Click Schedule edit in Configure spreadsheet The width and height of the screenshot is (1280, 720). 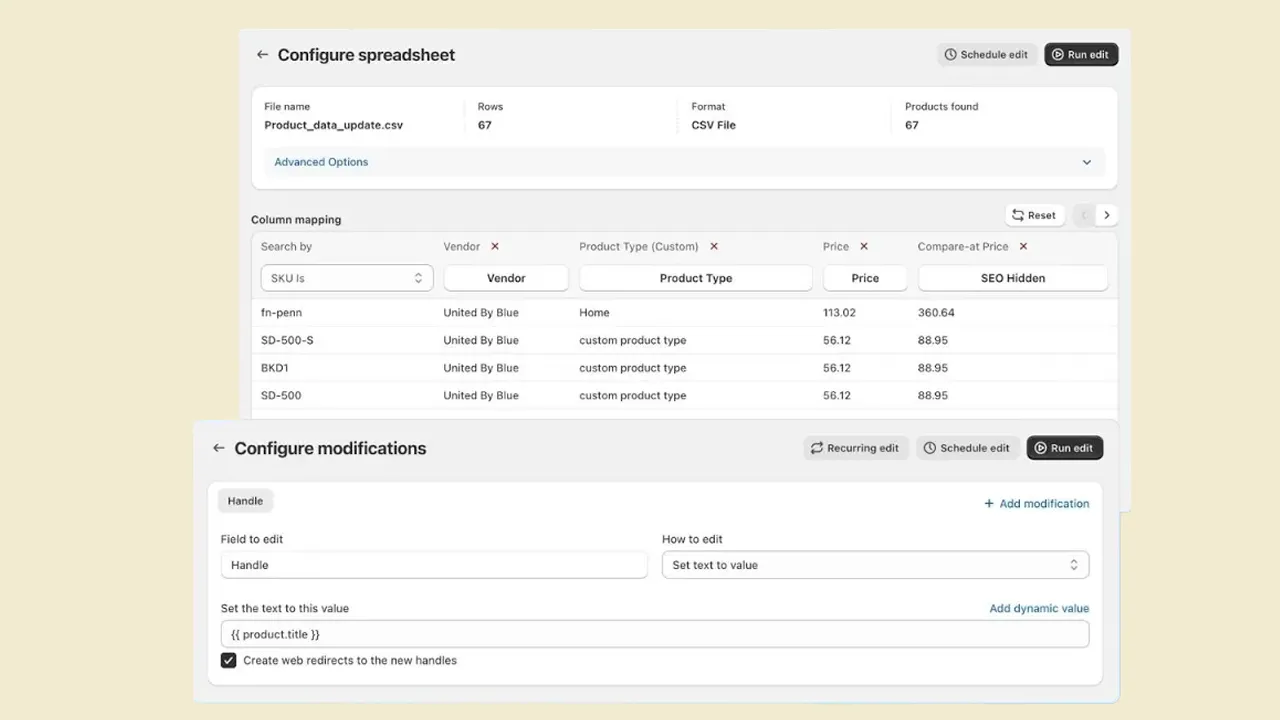[987, 55]
